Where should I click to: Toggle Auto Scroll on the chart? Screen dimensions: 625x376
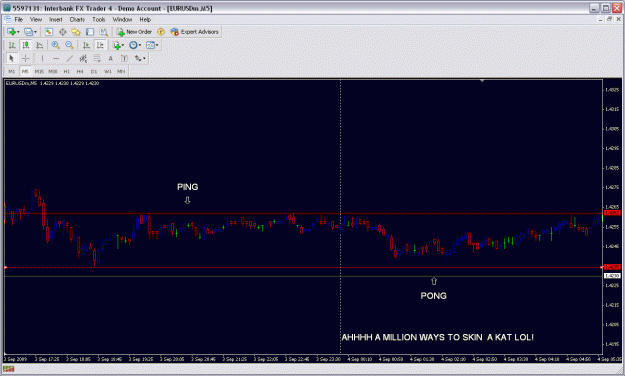coord(86,45)
